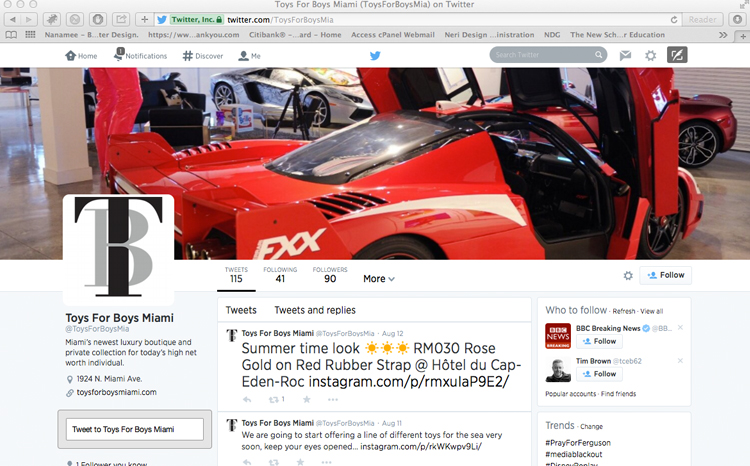
Task: Change Trends location
Action: pos(591,426)
